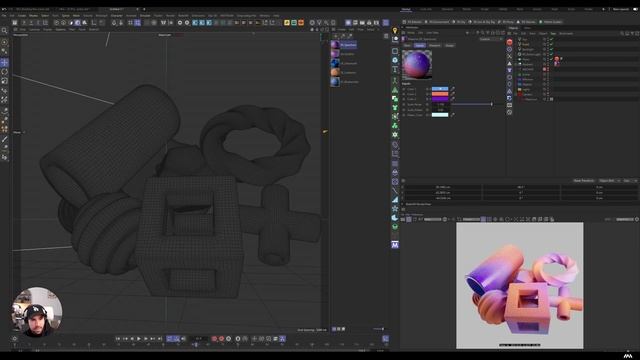The width and height of the screenshot is (640, 360).
Task: Pick Color 3 with its eyedropper
Action: click(452, 98)
